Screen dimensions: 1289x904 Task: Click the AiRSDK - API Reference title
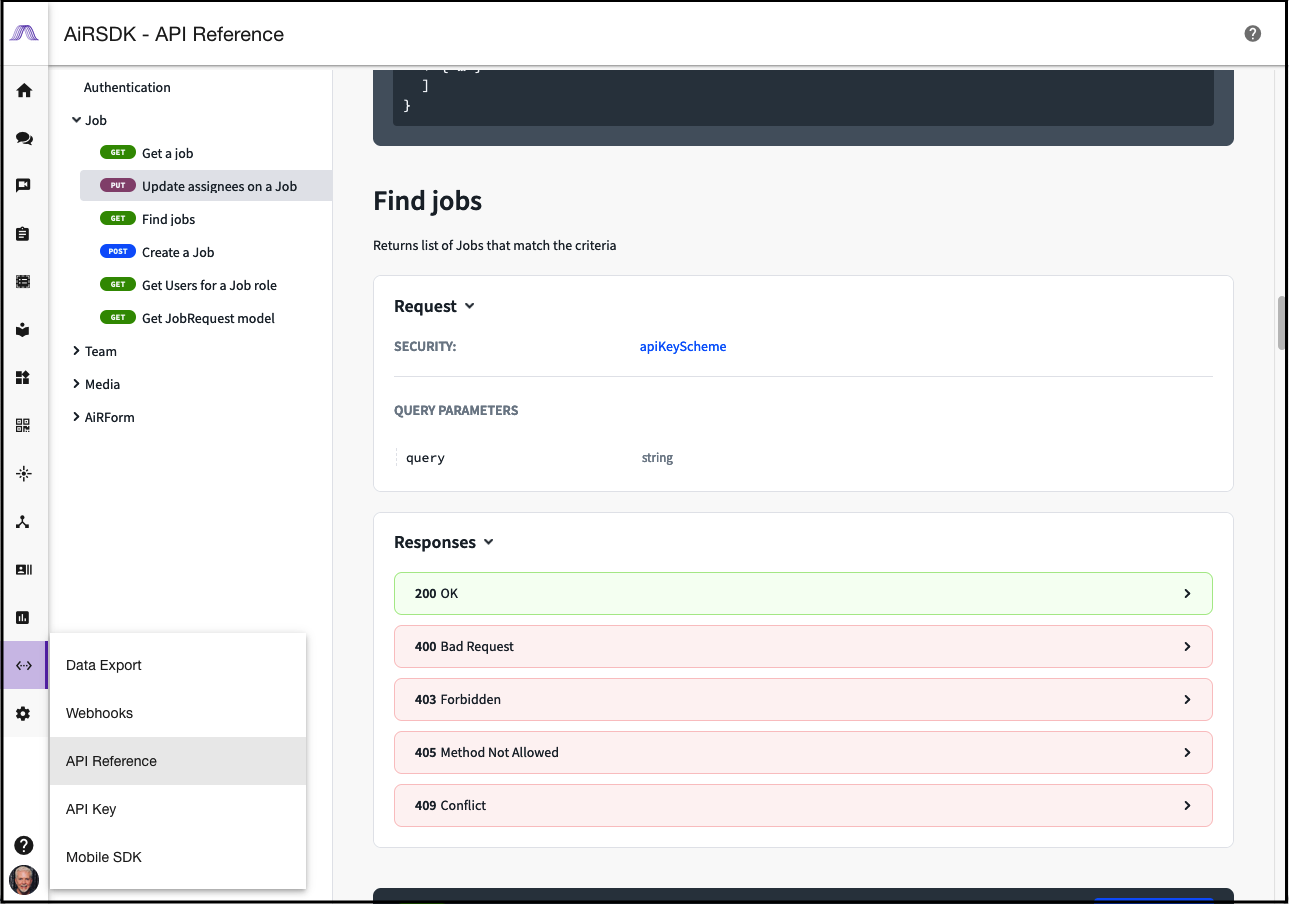coord(174,34)
